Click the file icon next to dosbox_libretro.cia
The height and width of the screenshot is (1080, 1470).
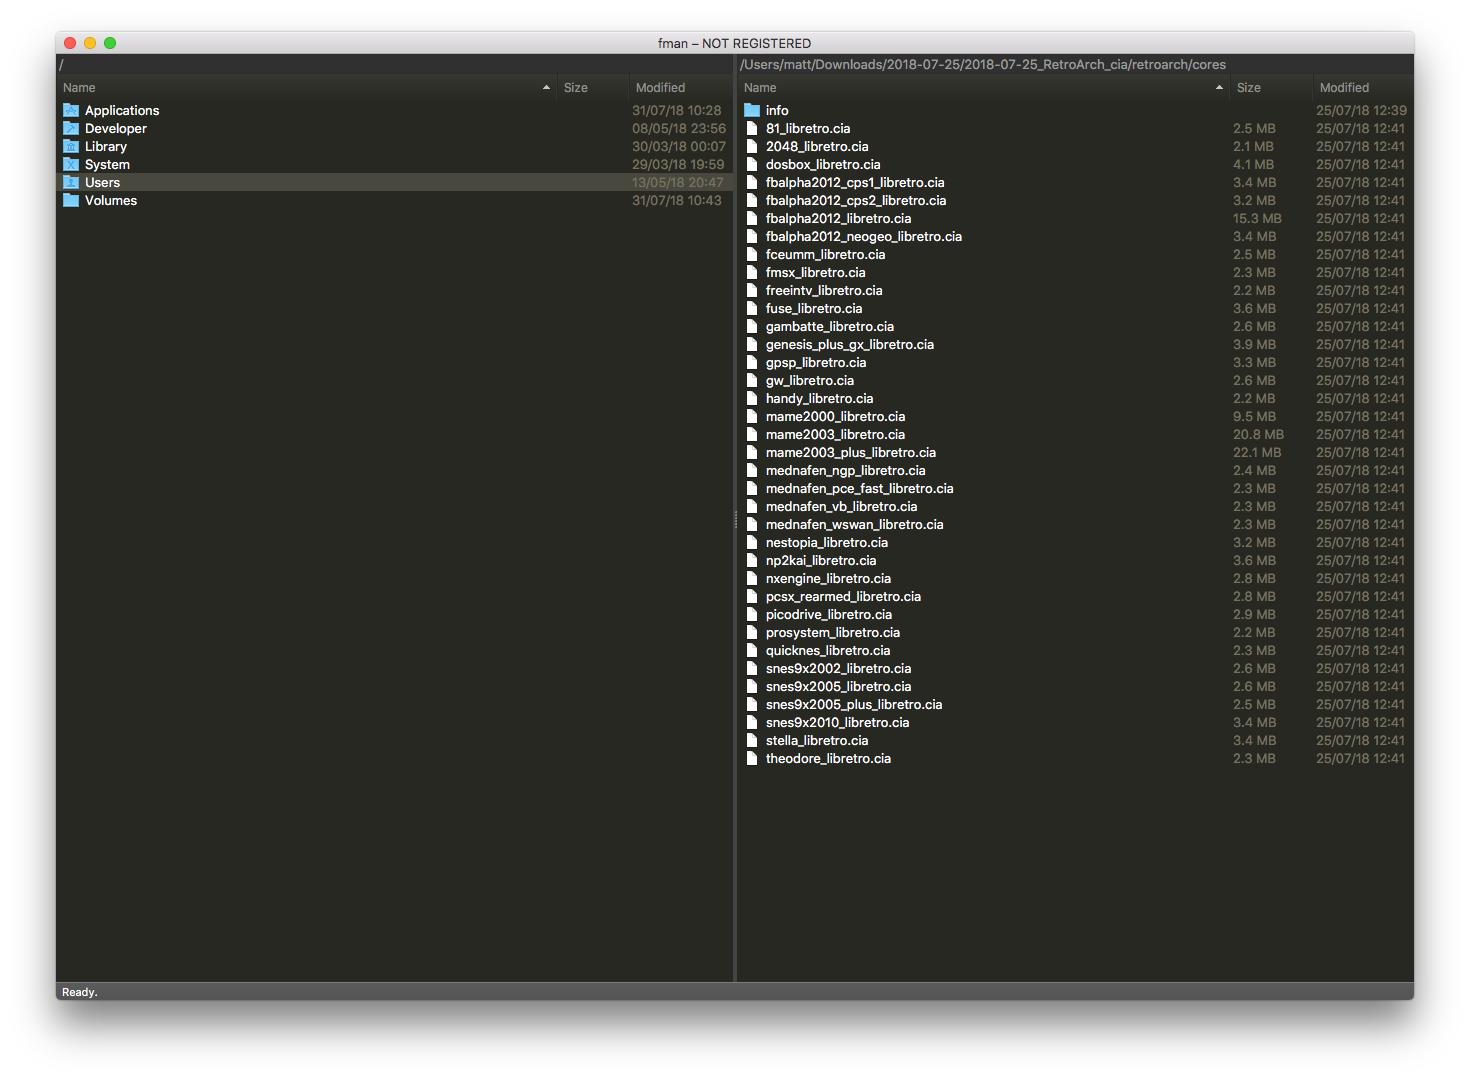coord(752,164)
